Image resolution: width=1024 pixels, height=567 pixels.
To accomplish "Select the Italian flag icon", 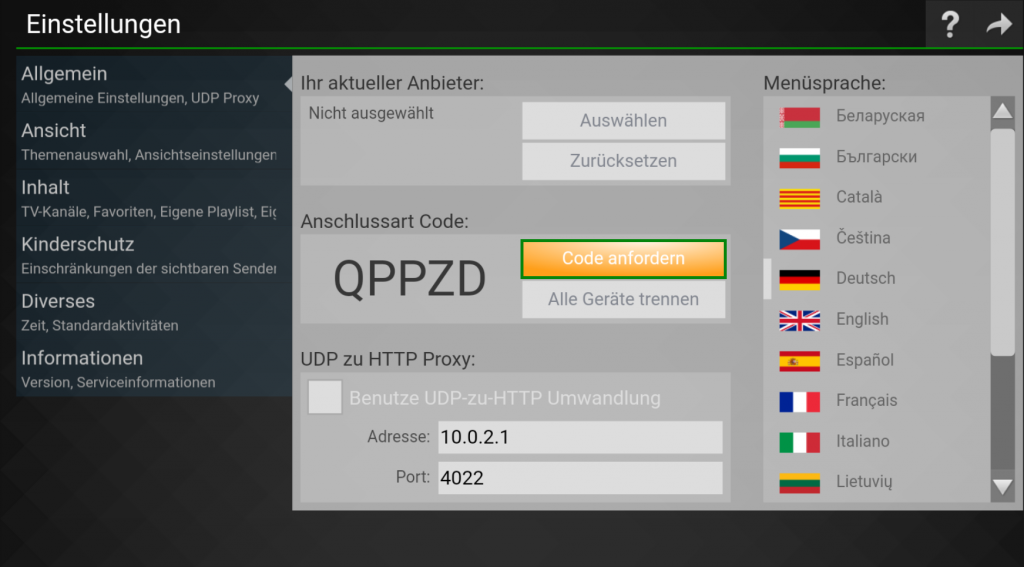I will 799,442.
